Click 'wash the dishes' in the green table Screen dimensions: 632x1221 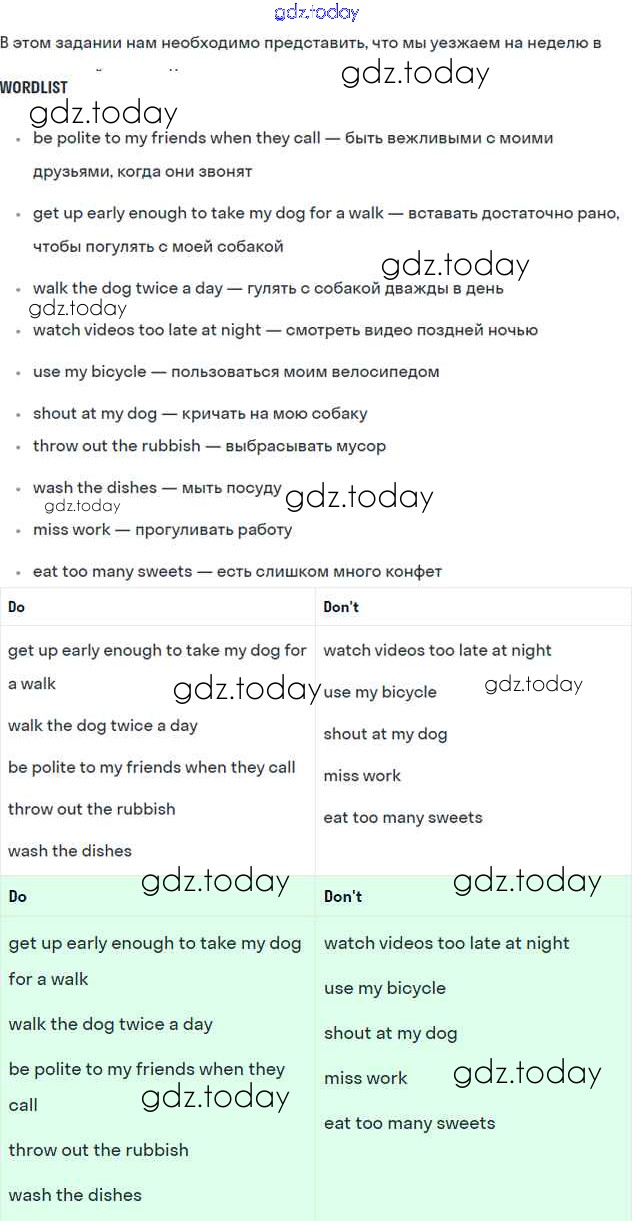[75, 1195]
